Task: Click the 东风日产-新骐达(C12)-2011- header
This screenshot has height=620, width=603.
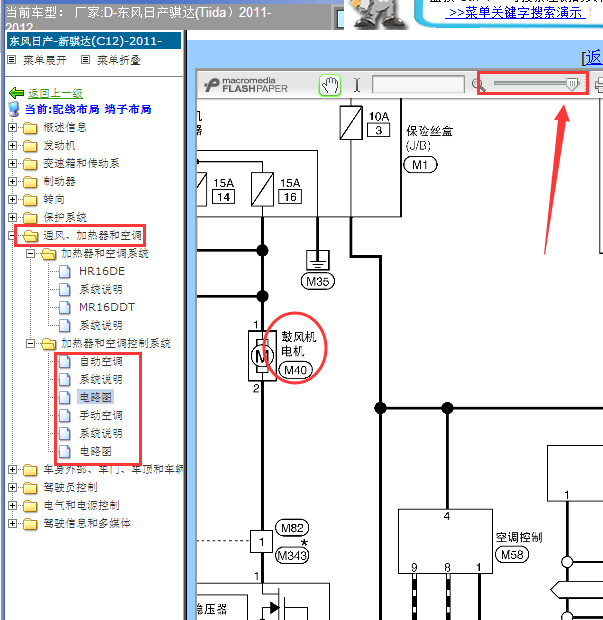Action: click(94, 41)
